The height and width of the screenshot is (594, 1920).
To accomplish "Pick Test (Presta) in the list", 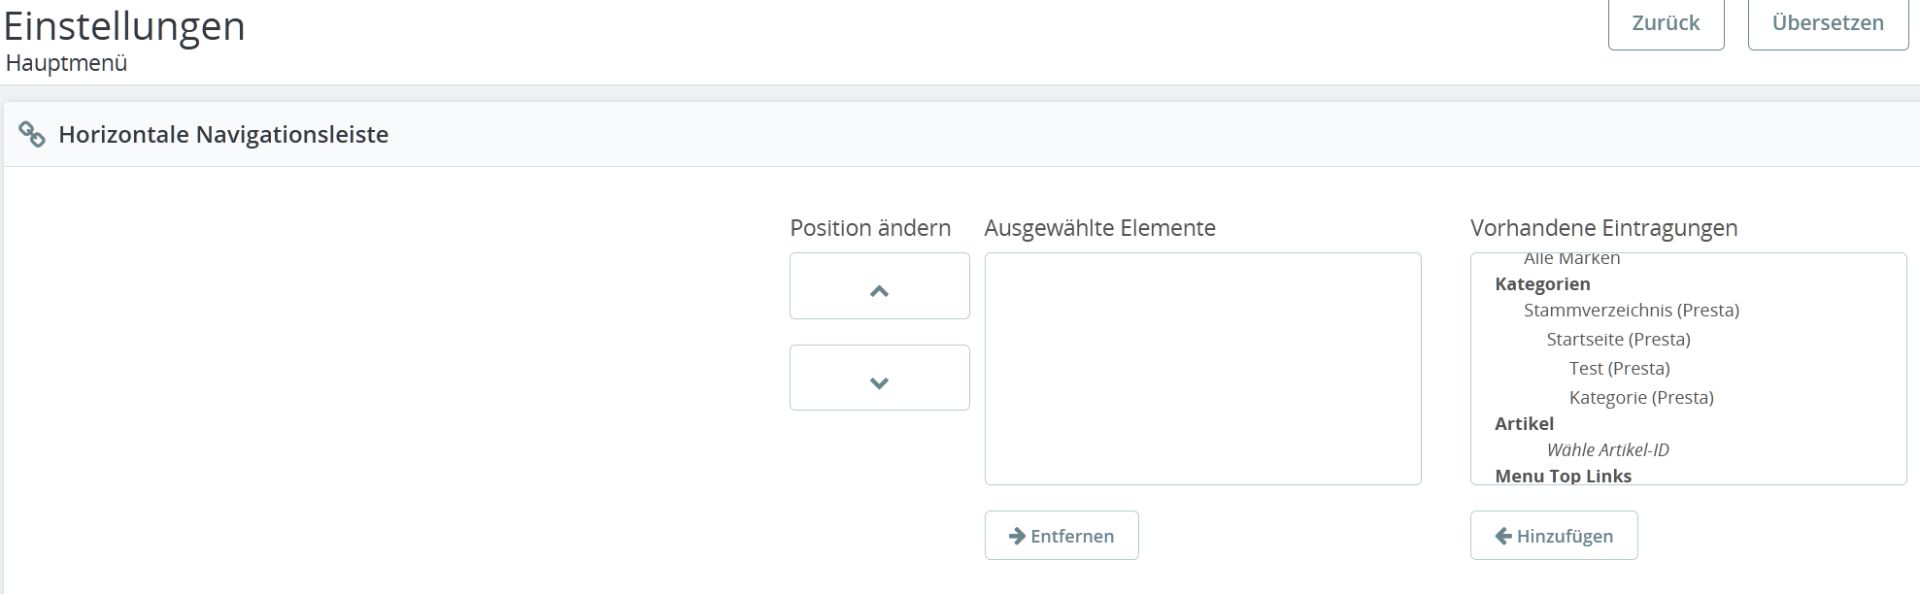I will pos(1619,368).
